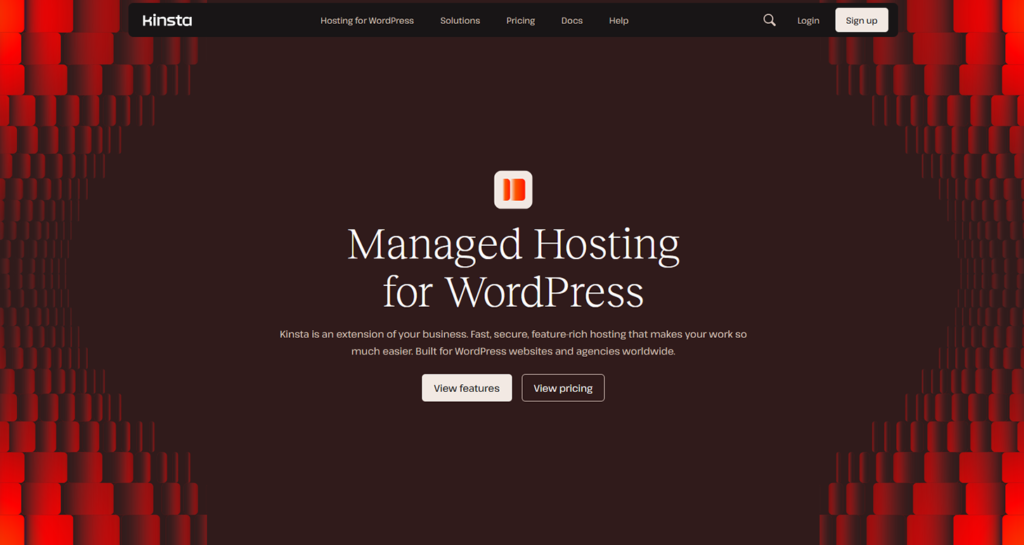The image size is (1024, 545).
Task: Open the Docs link
Action: [x=571, y=21]
